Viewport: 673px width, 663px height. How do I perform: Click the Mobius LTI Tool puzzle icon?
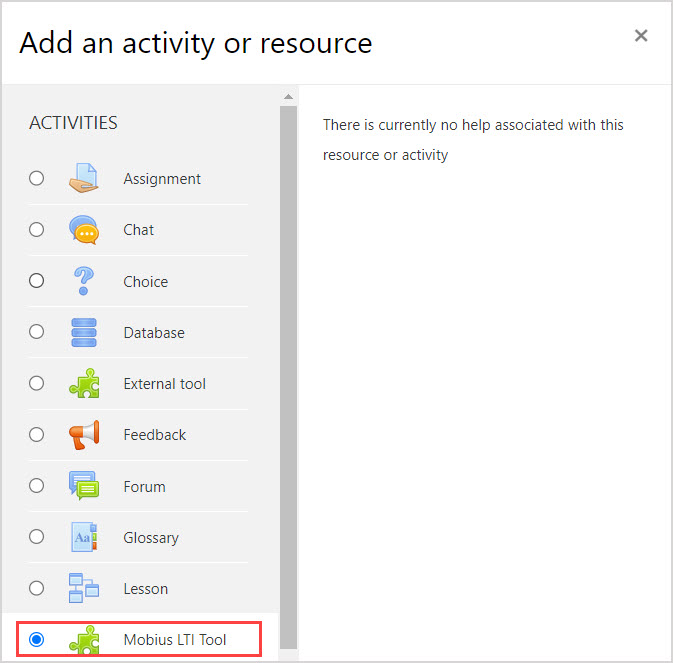(x=84, y=639)
